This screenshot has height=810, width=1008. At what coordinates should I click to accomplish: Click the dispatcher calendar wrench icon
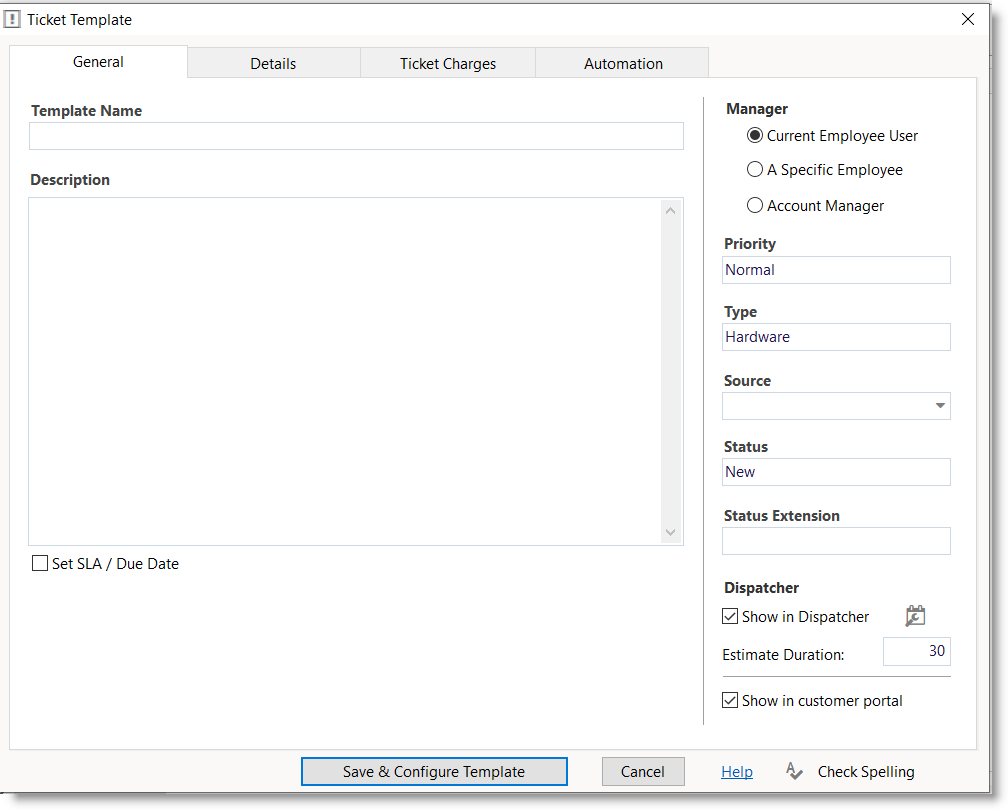click(x=915, y=617)
